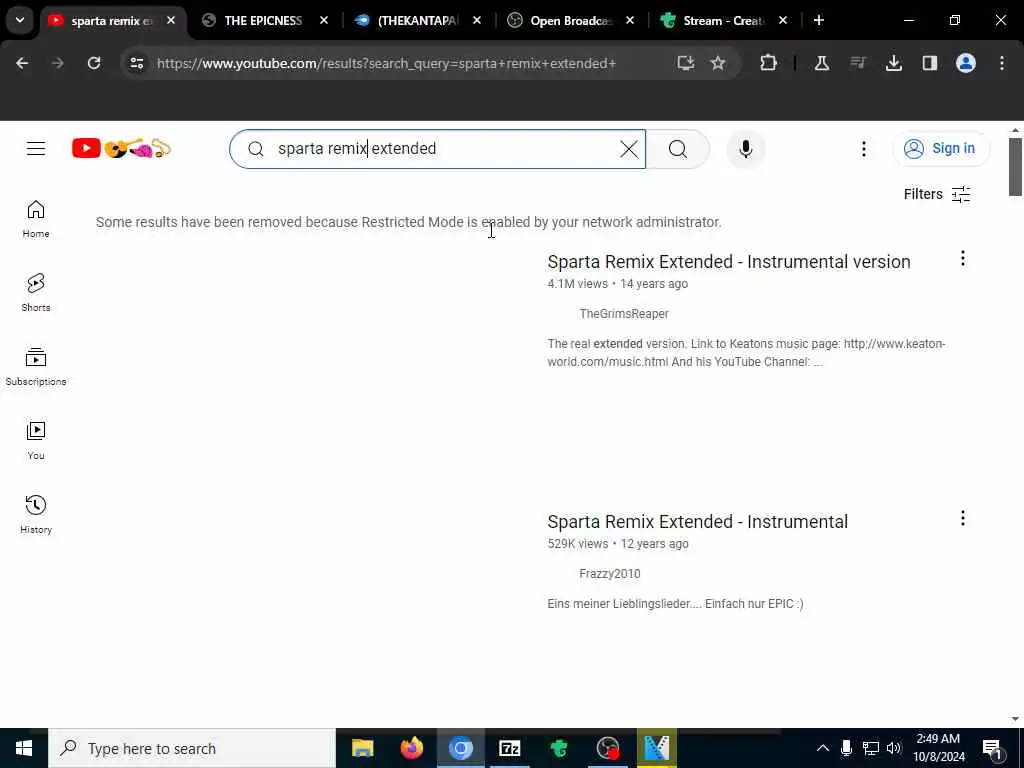Open Chrome Labs flask icon
Screen dimensions: 1024x768
click(822, 63)
